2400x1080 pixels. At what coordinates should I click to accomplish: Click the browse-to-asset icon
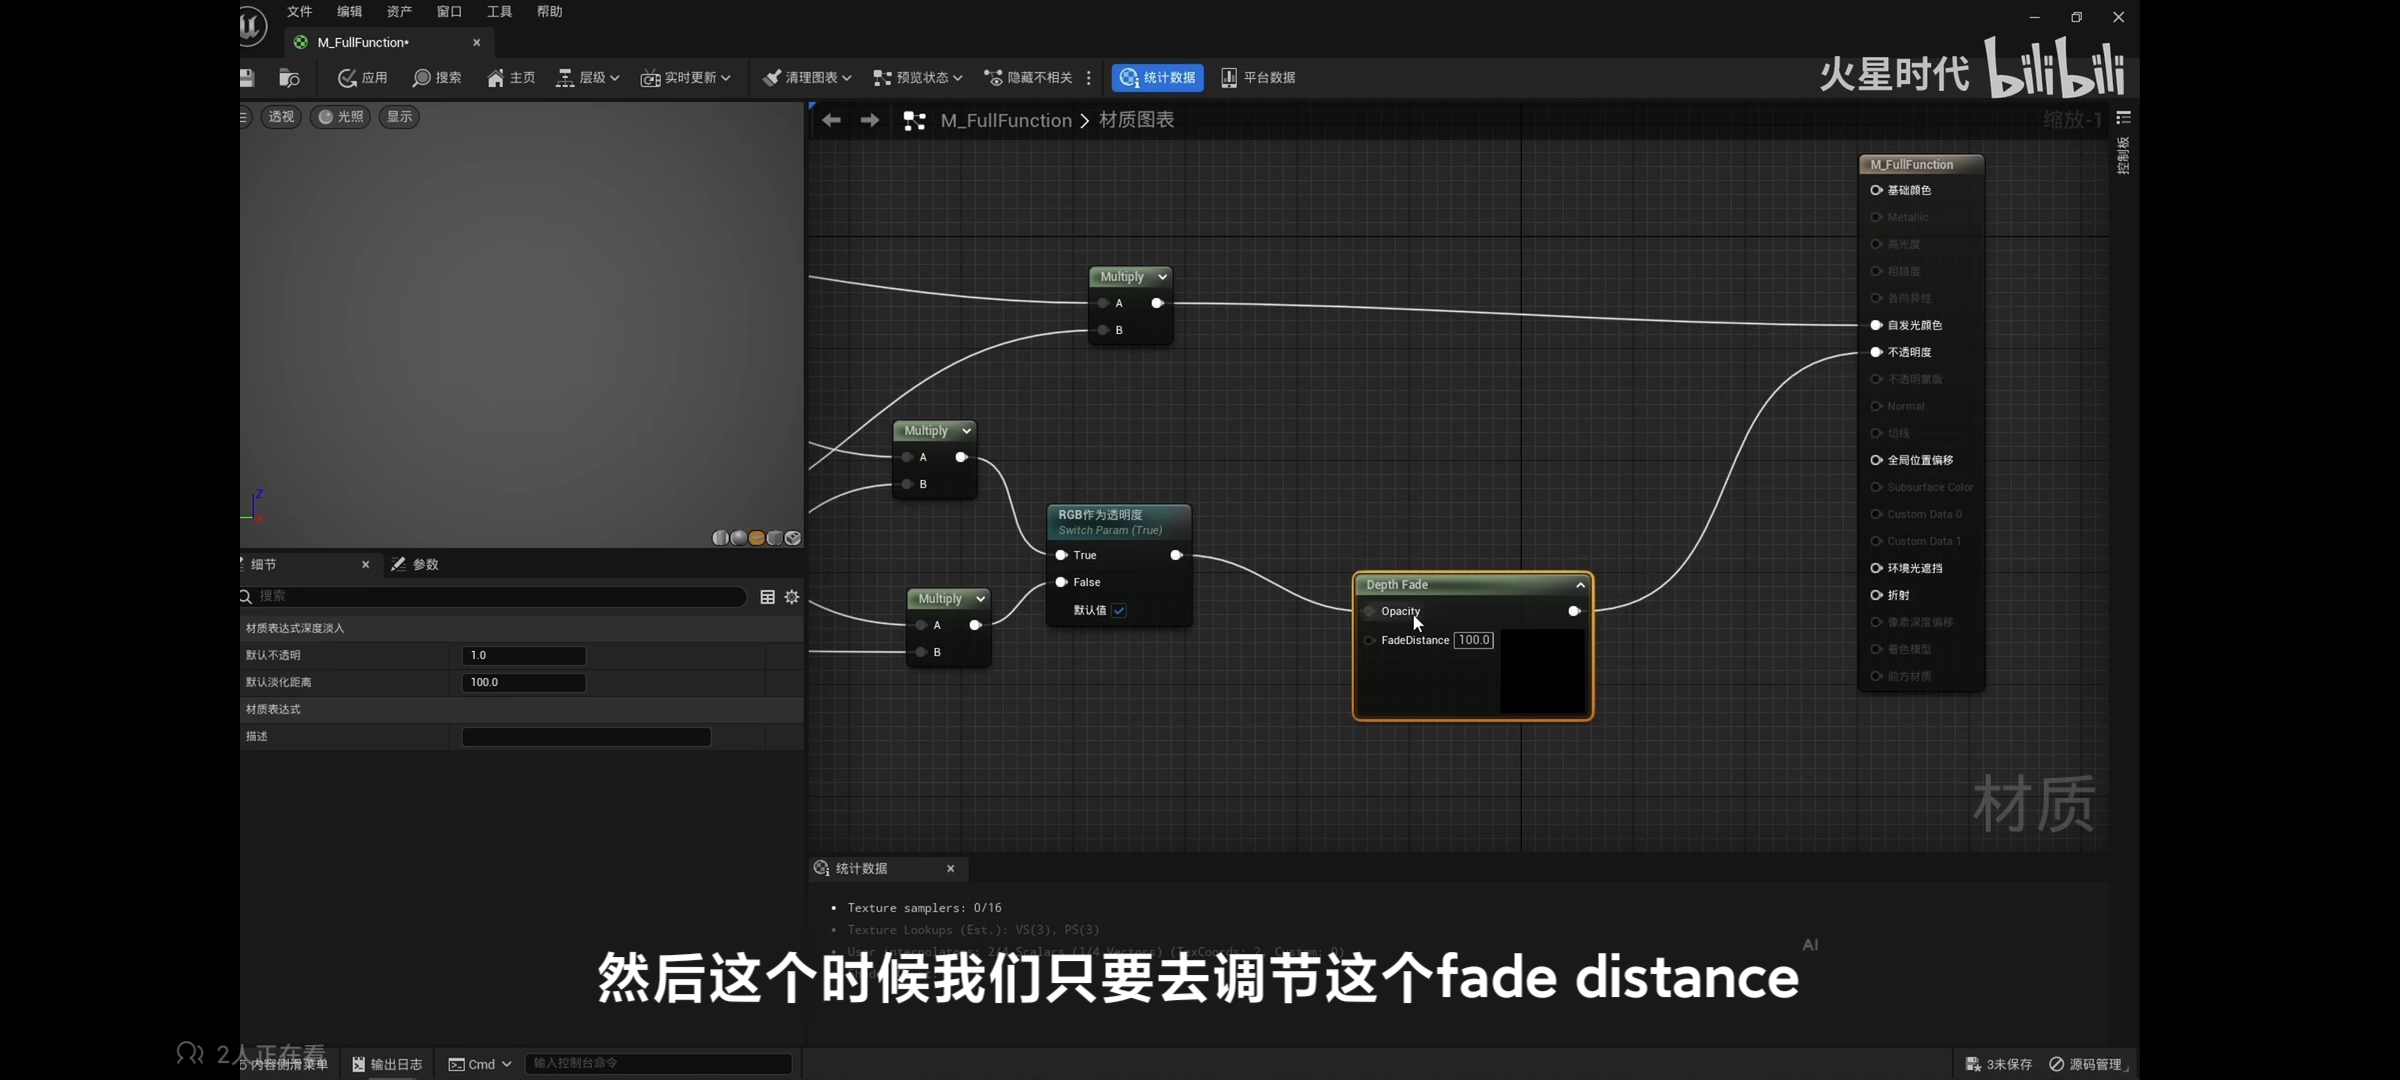[x=289, y=78]
